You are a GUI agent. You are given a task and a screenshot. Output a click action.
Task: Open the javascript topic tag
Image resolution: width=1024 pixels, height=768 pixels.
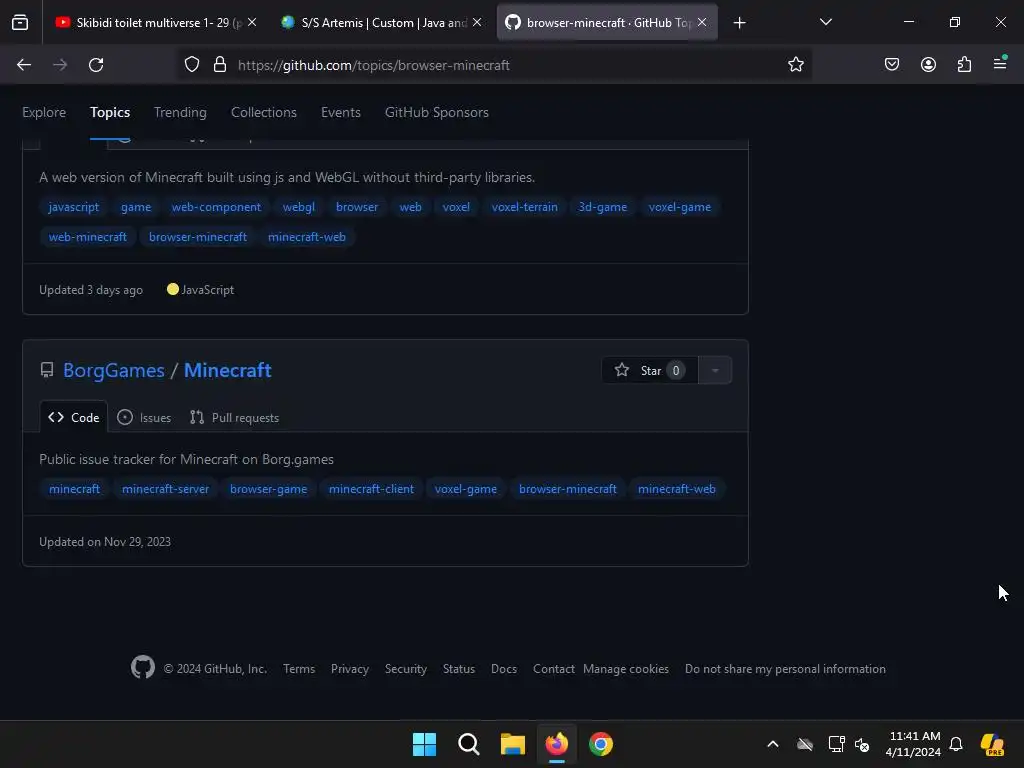[x=74, y=207]
